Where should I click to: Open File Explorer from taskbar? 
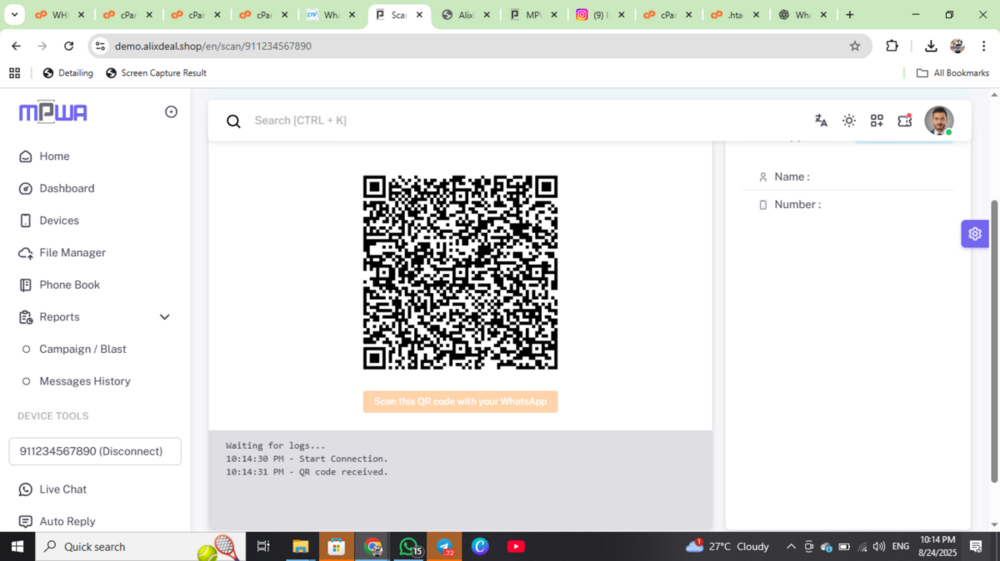point(300,546)
